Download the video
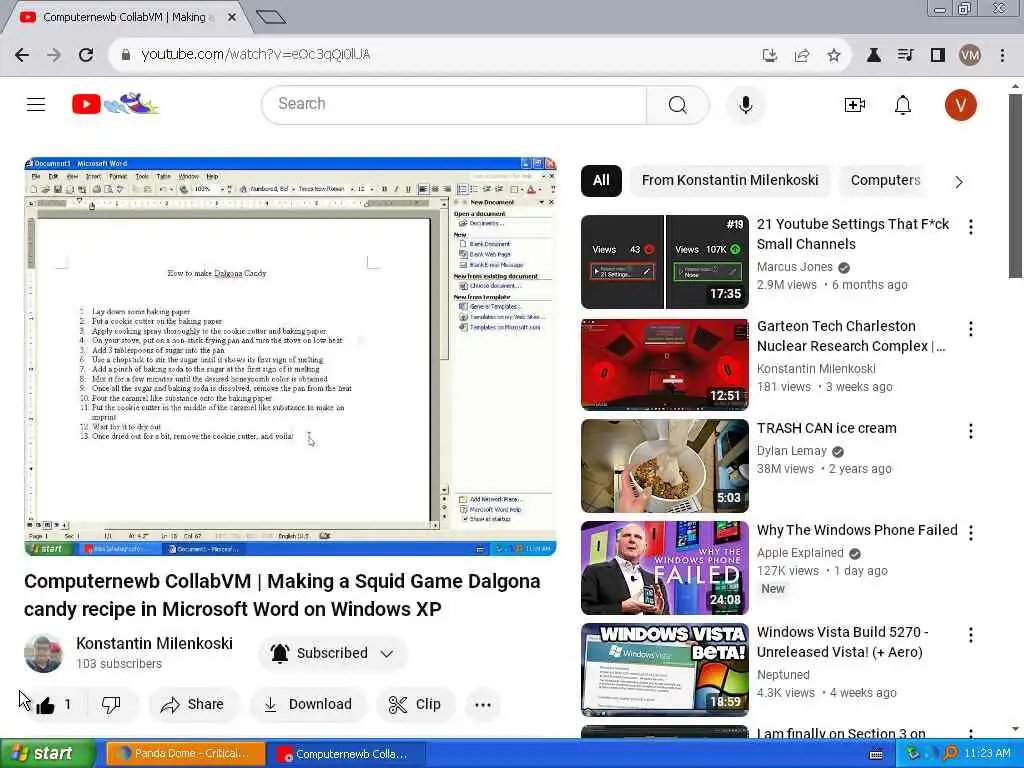Viewport: 1024px width, 768px height. tap(308, 705)
